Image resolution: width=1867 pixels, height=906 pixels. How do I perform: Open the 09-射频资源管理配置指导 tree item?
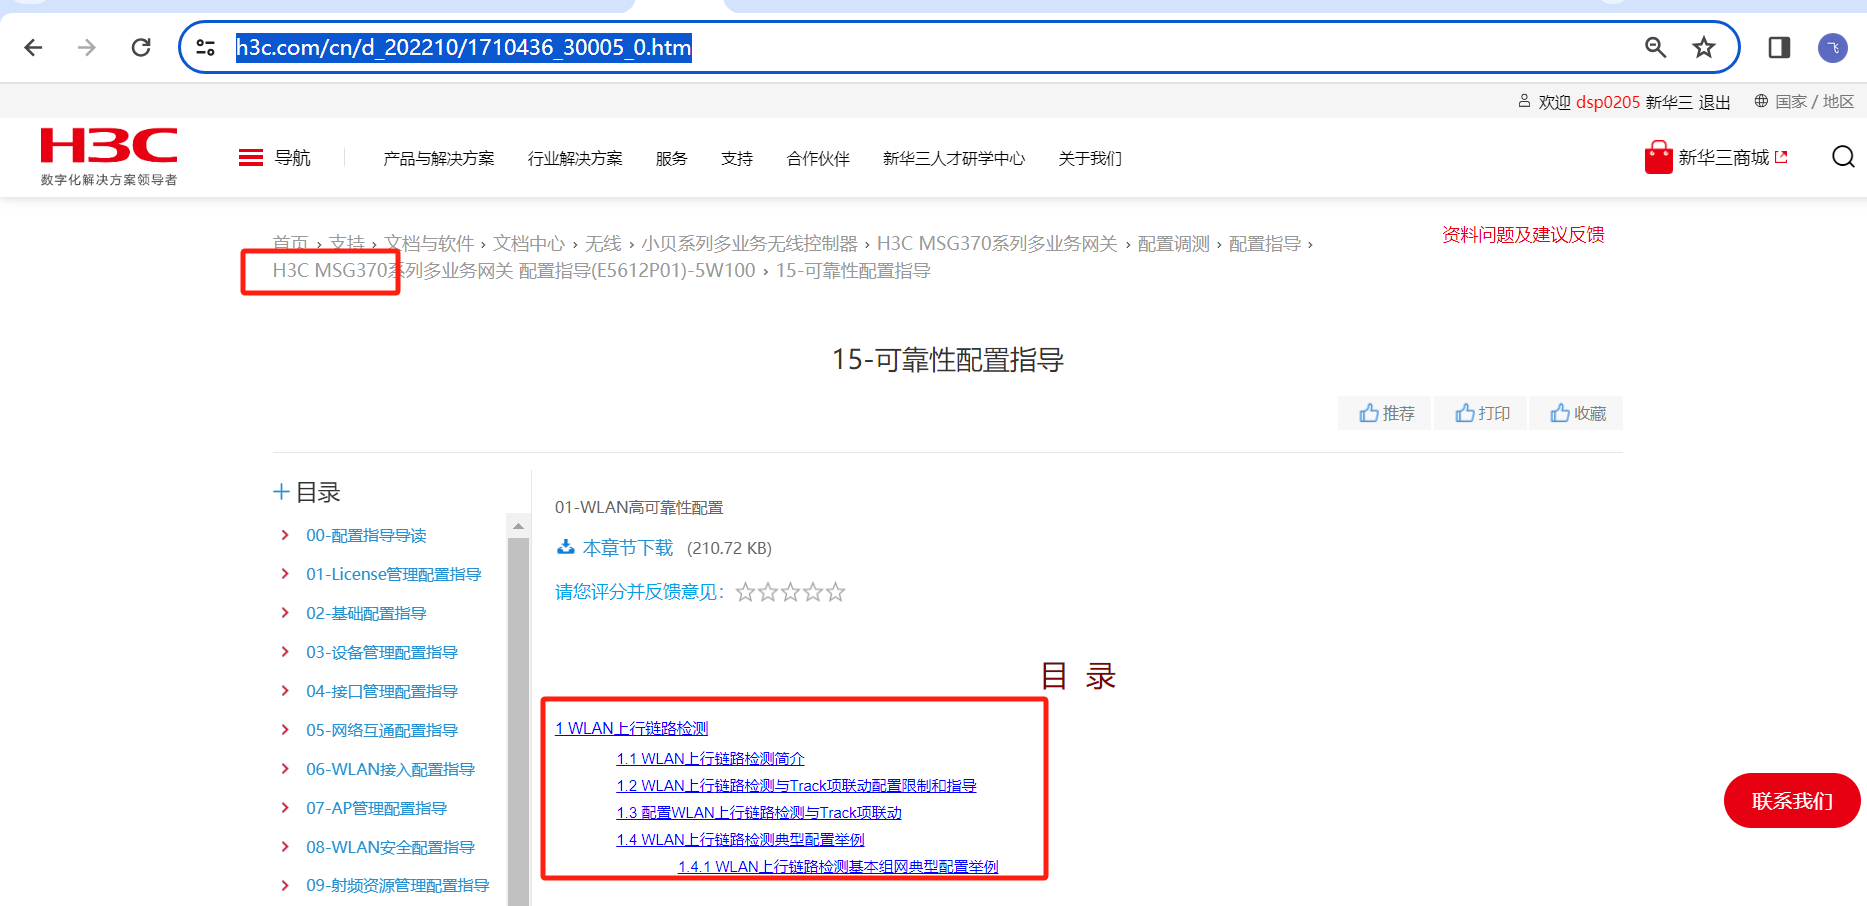397,886
